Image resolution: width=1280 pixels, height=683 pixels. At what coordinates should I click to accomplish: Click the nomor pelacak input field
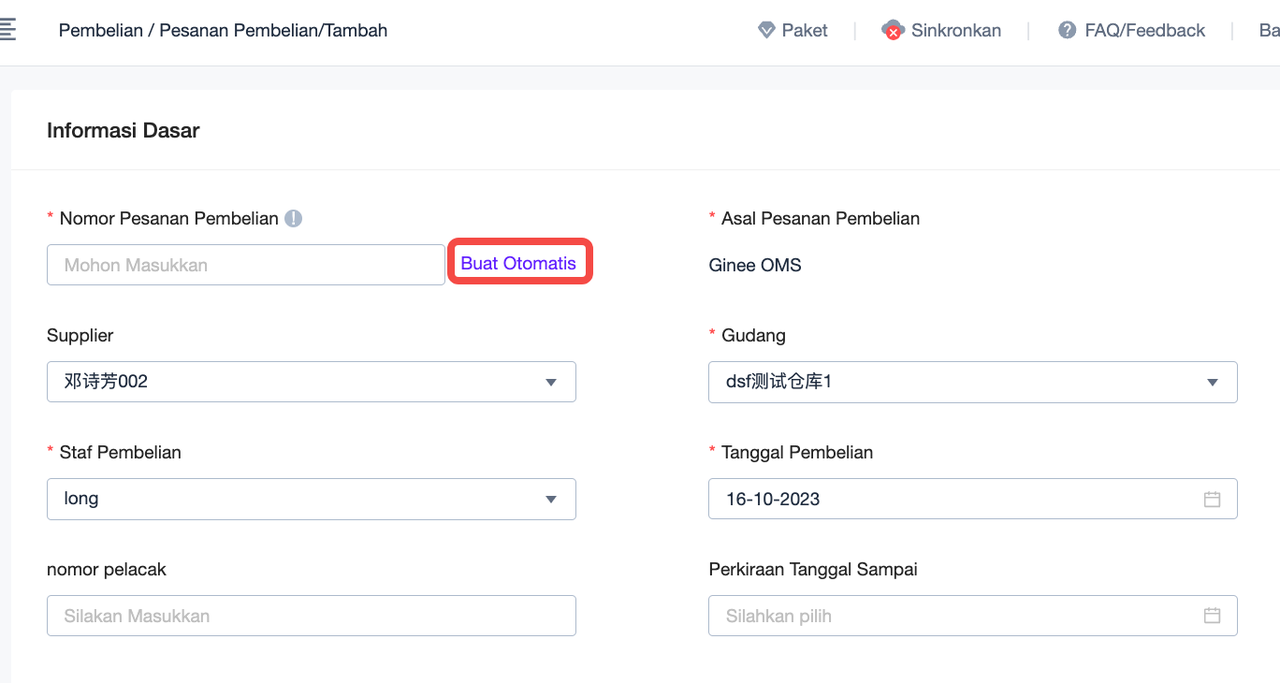point(311,616)
